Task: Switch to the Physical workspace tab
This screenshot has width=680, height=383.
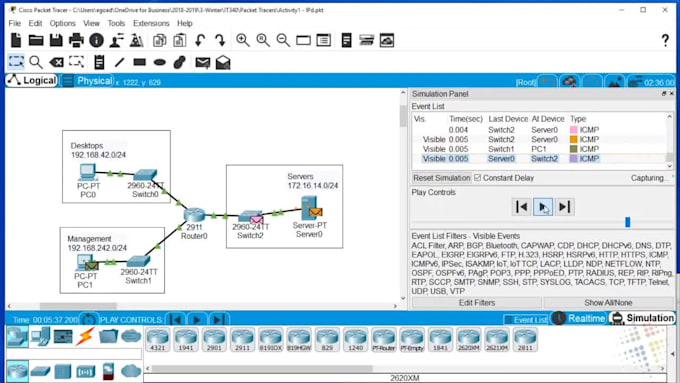Action: tap(88, 81)
